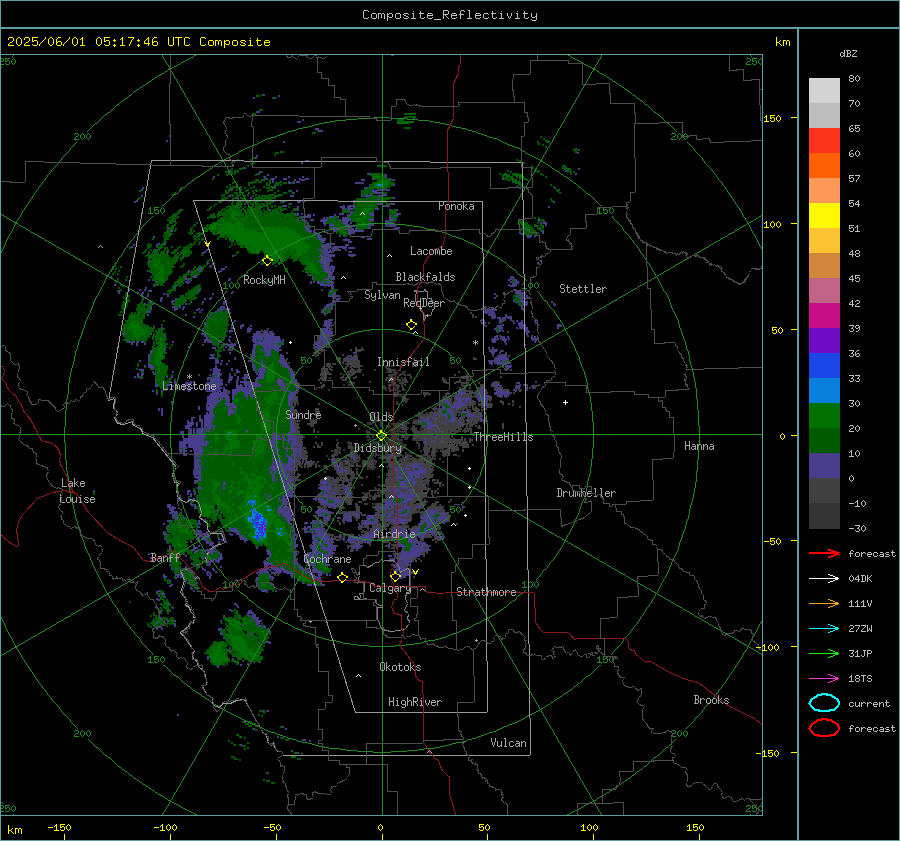Click the red forecast ellipse legend icon
The image size is (900, 841).
824,728
